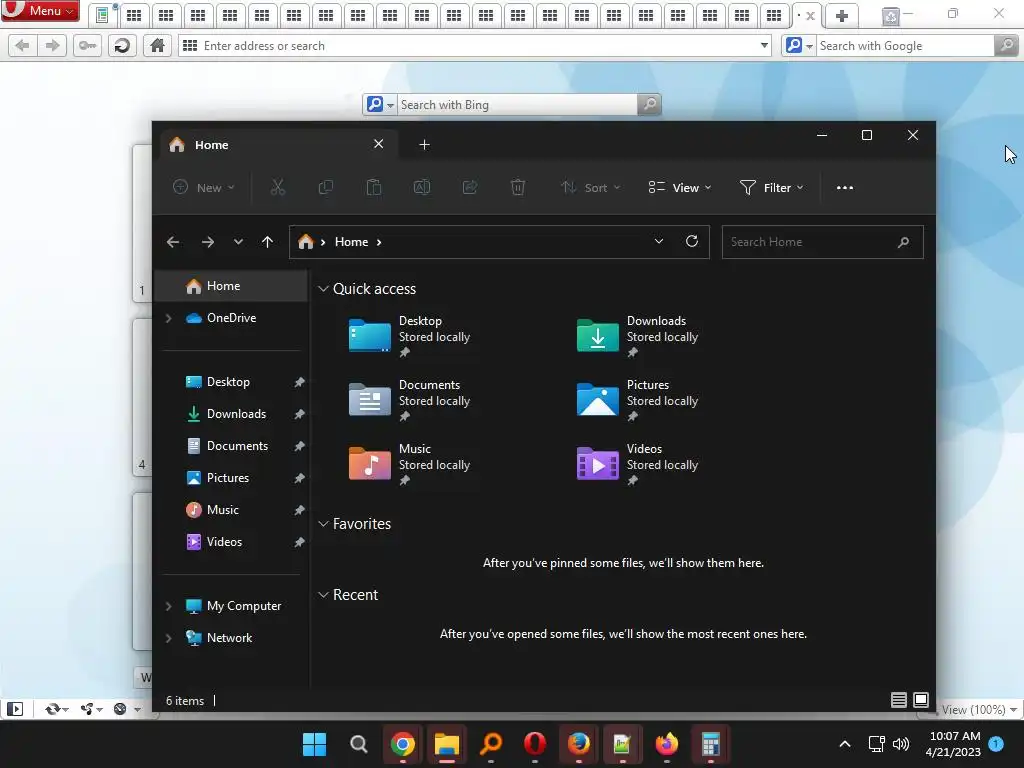Open the Videos folder in Quick access
This screenshot has height=768, width=1024.
click(x=638, y=464)
